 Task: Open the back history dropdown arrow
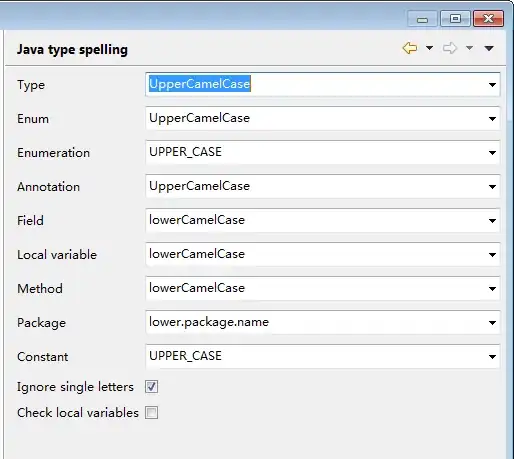430,48
